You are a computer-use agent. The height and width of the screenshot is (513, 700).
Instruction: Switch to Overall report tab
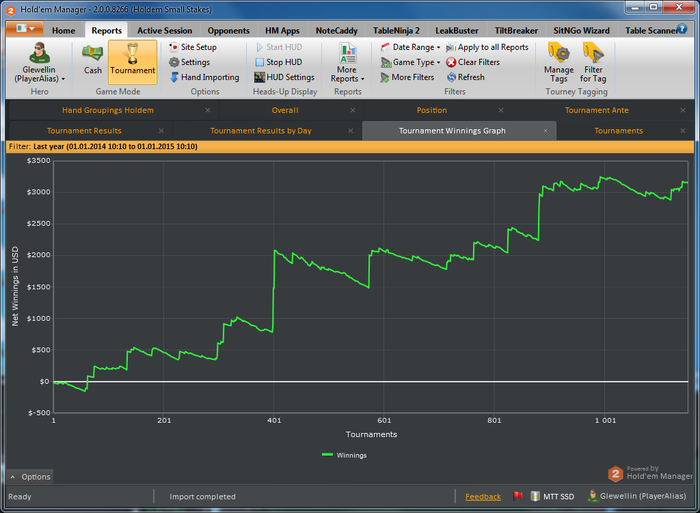(285, 110)
